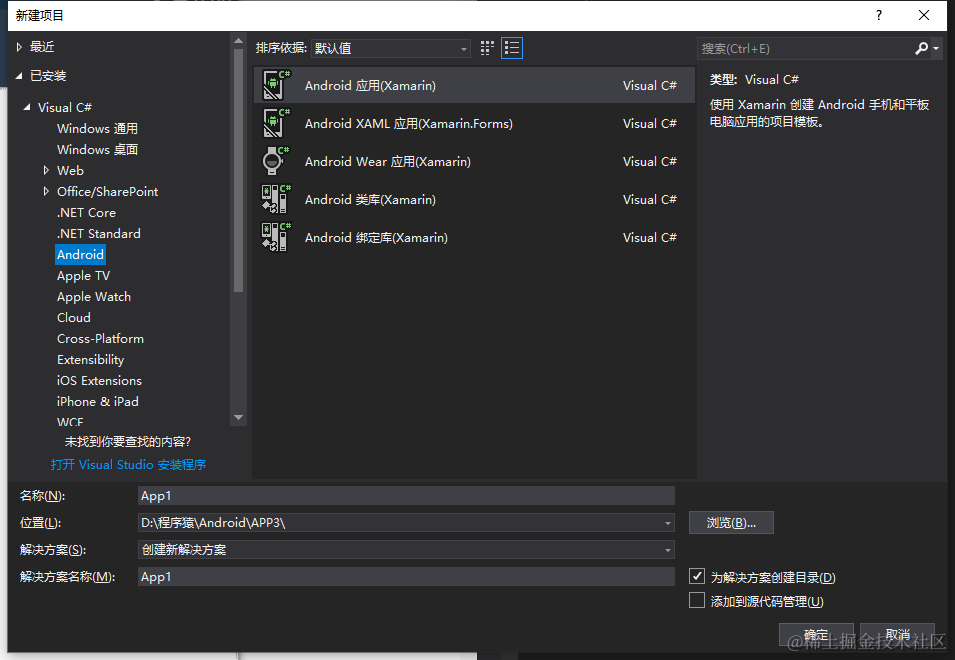
Task: Click the 名称 App1 input field
Action: tap(406, 496)
